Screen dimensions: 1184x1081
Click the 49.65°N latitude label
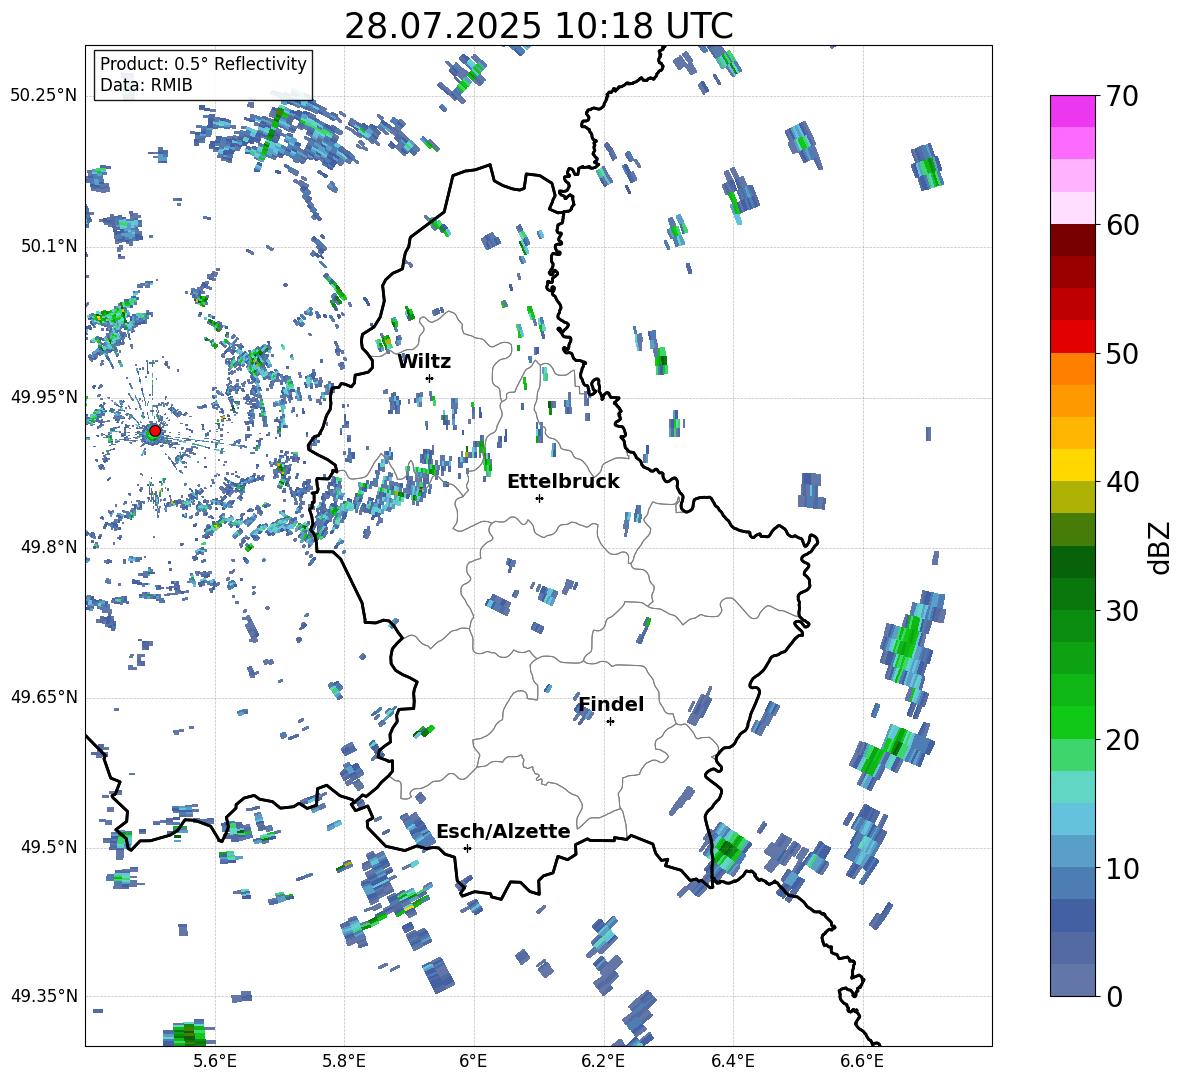pyautogui.click(x=44, y=697)
